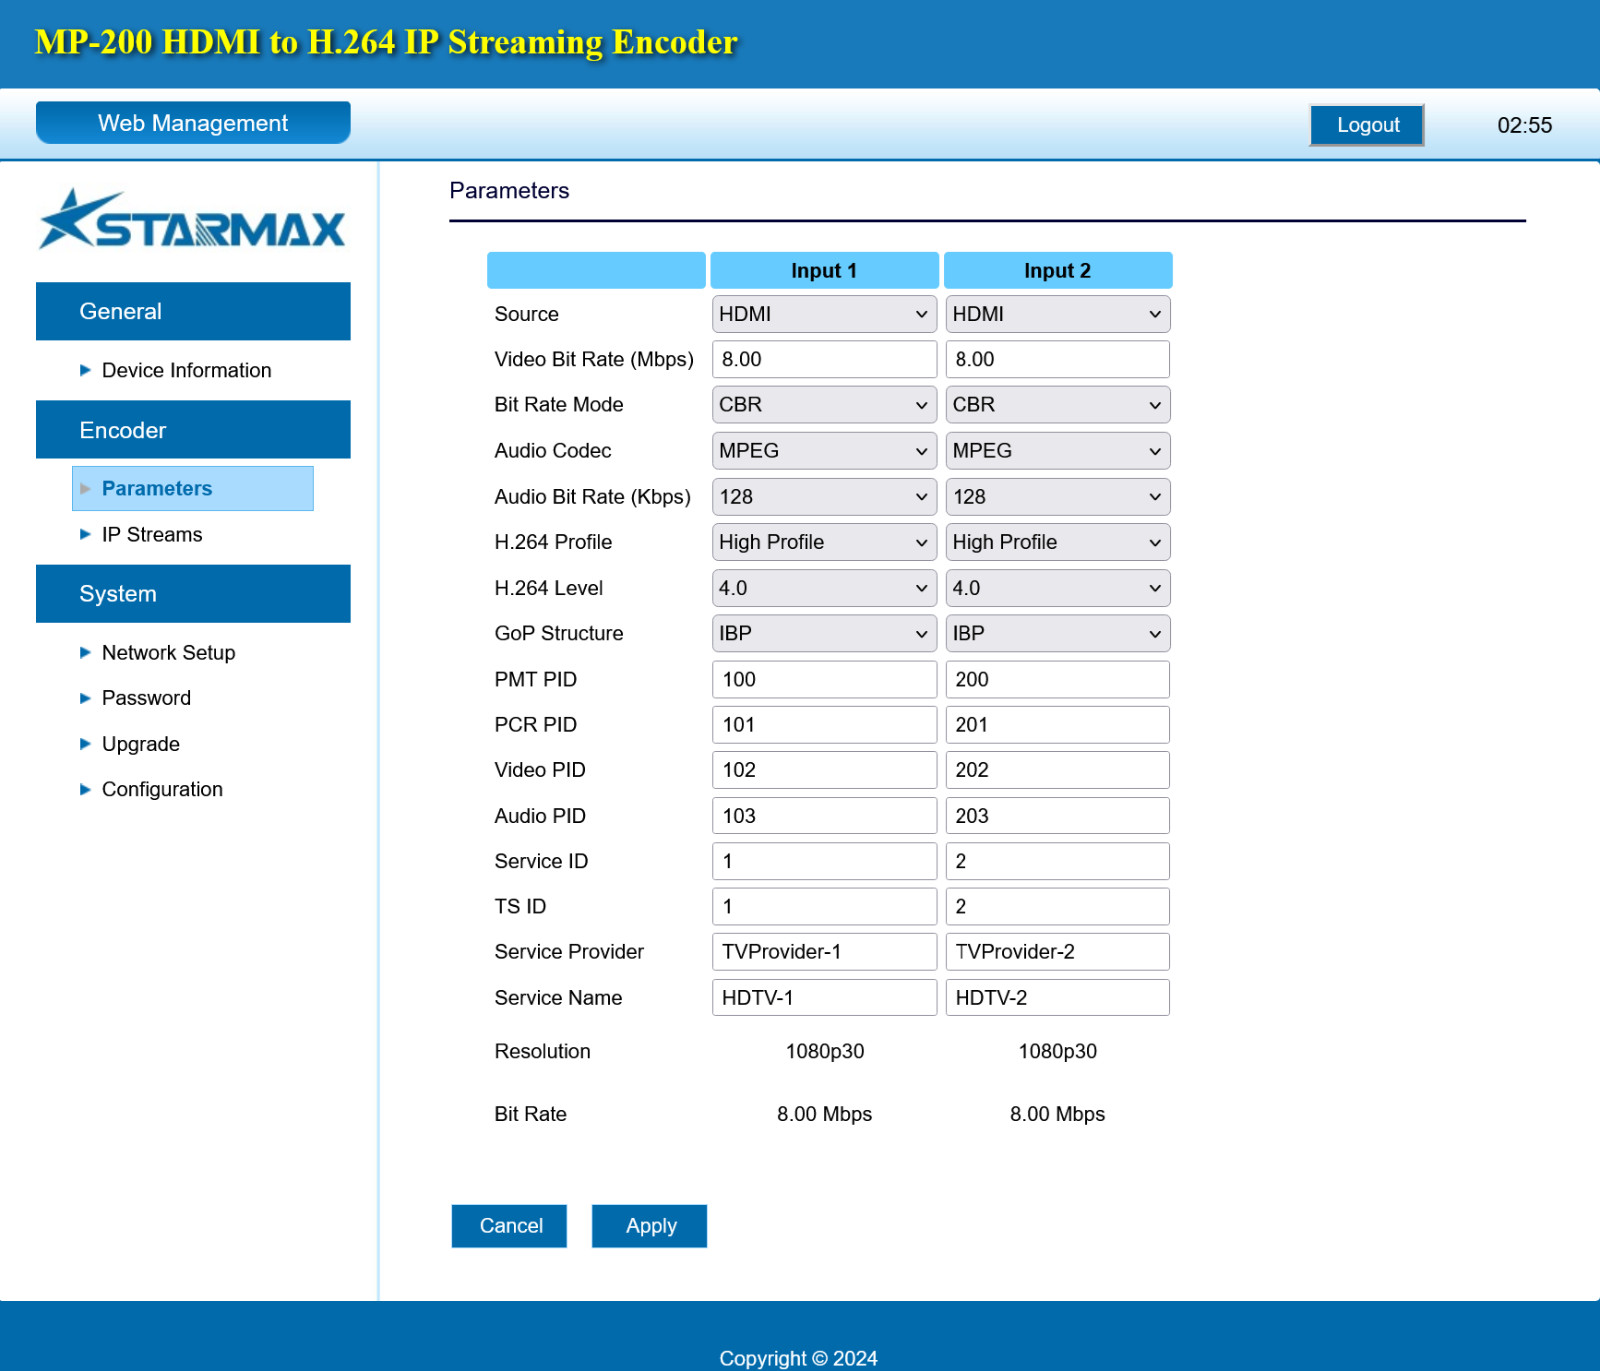The height and width of the screenshot is (1371, 1600).
Task: Open the Input 2 Audio Codec dropdown
Action: [1057, 451]
